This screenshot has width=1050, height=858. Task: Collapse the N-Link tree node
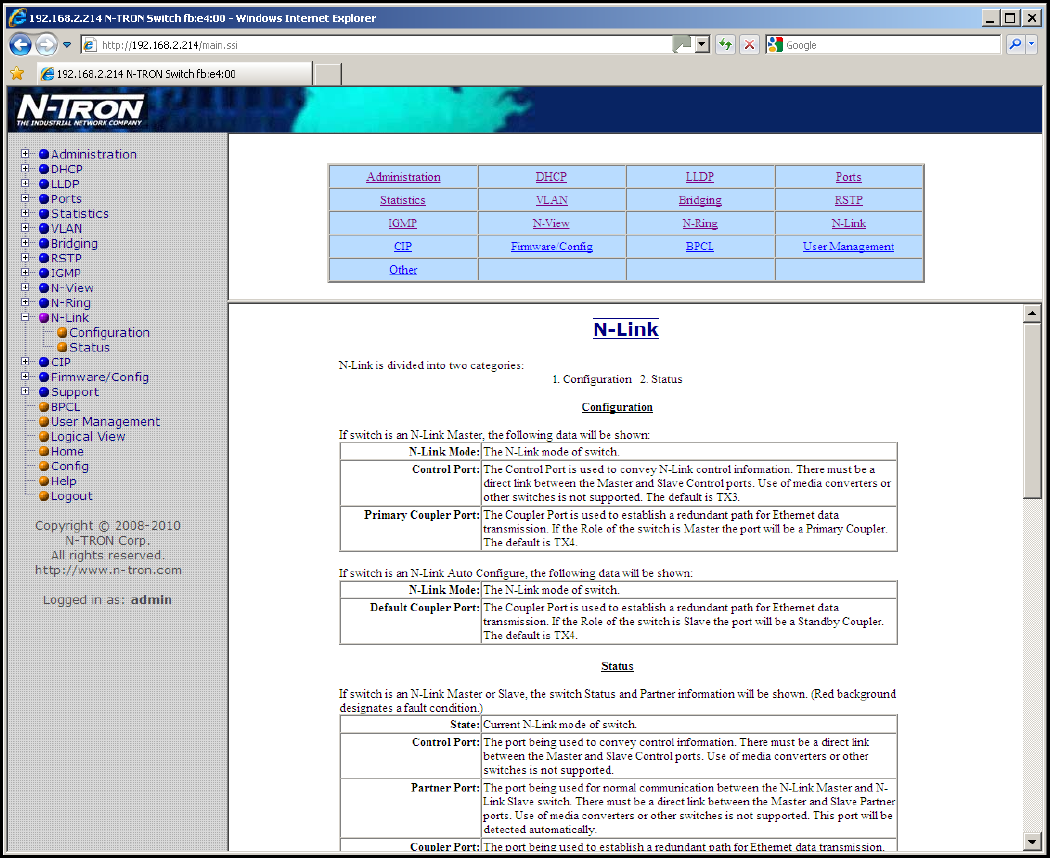coord(25,317)
